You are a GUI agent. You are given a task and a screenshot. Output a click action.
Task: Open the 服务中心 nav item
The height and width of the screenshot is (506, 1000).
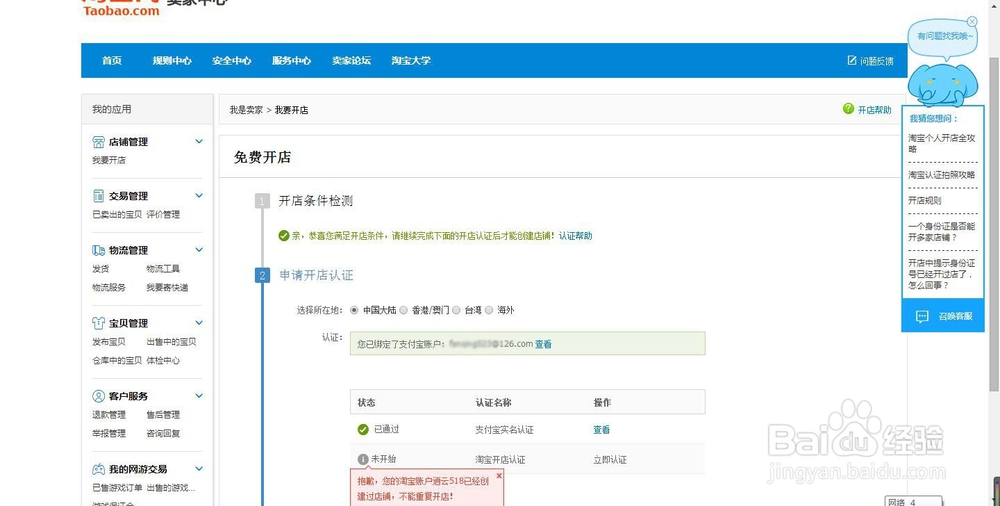291,61
